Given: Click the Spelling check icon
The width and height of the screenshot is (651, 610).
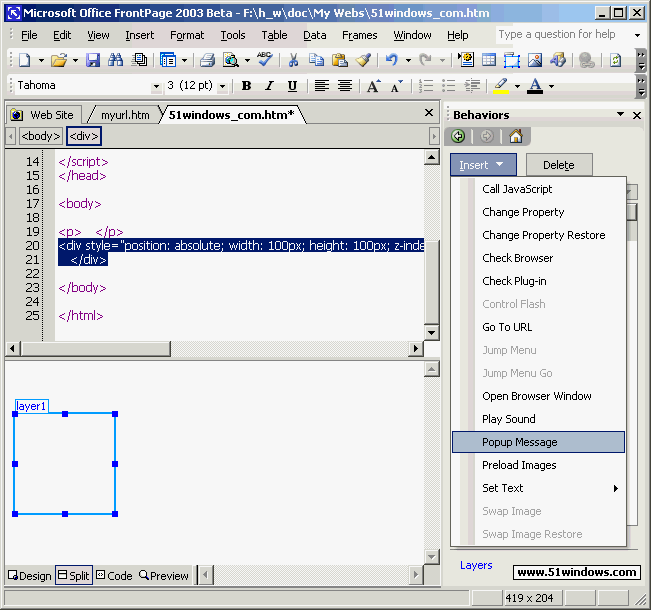Looking at the screenshot, I should click(x=264, y=60).
